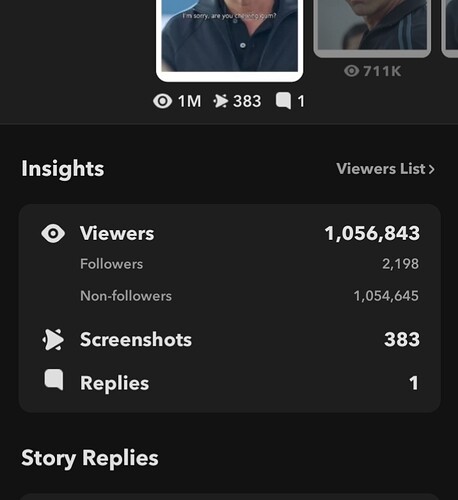Tap the 1,056,843 viewers count
Image resolution: width=458 pixels, height=500 pixels.
pos(372,233)
